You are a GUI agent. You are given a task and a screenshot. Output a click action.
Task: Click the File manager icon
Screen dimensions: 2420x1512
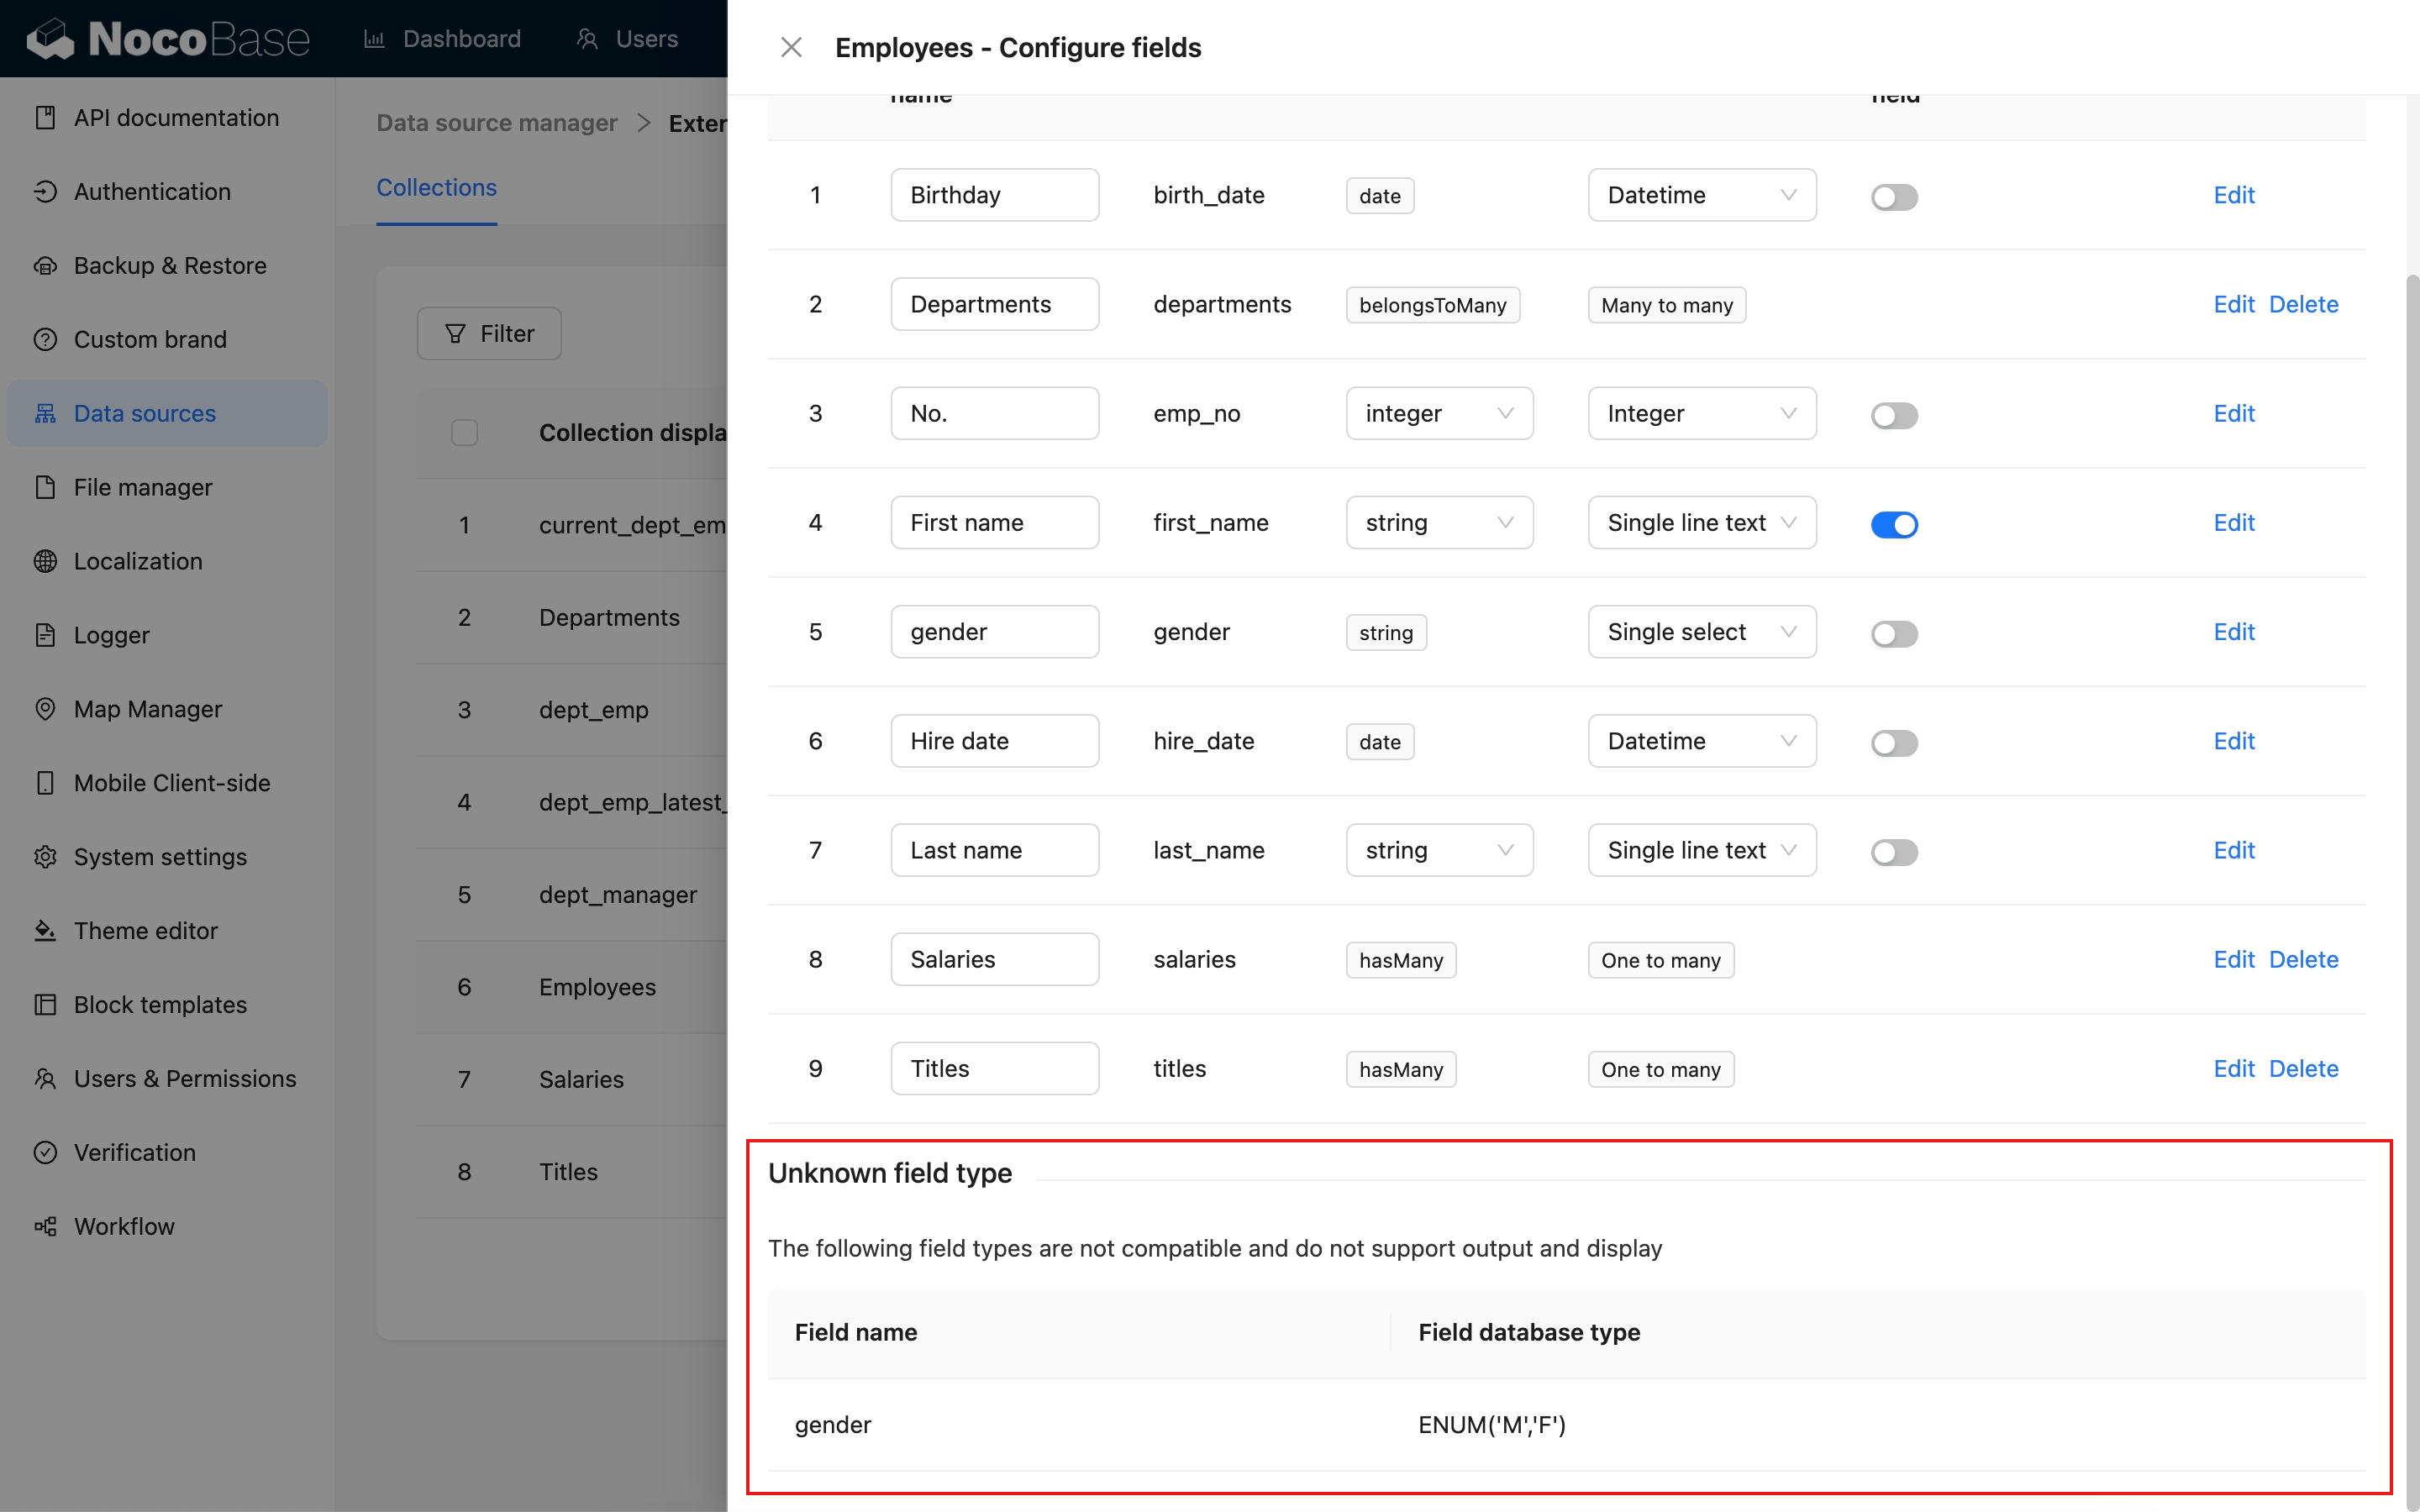(x=45, y=488)
